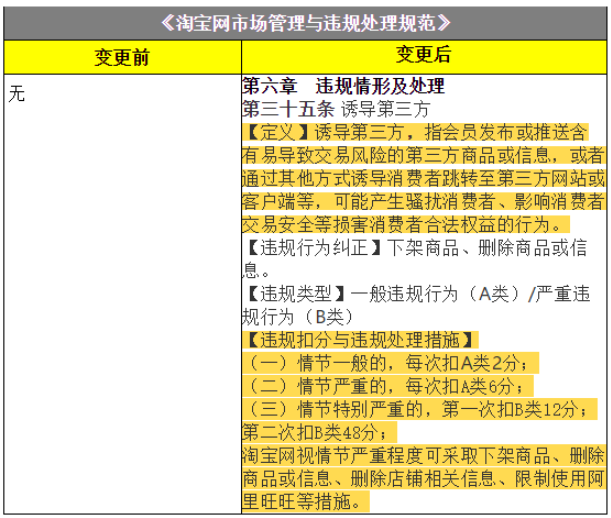
Task: Click the title 《淘宝网市场管理与违规处理规范》
Action: (306, 23)
